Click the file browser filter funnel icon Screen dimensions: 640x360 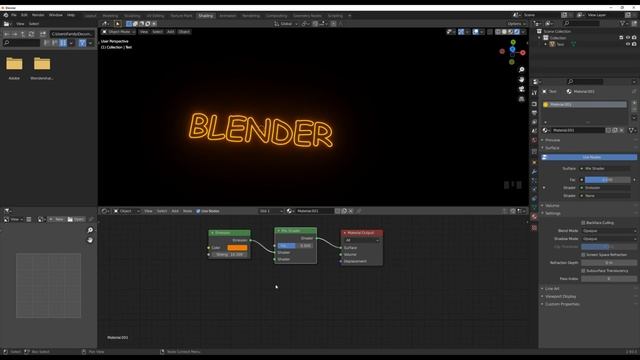82,43
